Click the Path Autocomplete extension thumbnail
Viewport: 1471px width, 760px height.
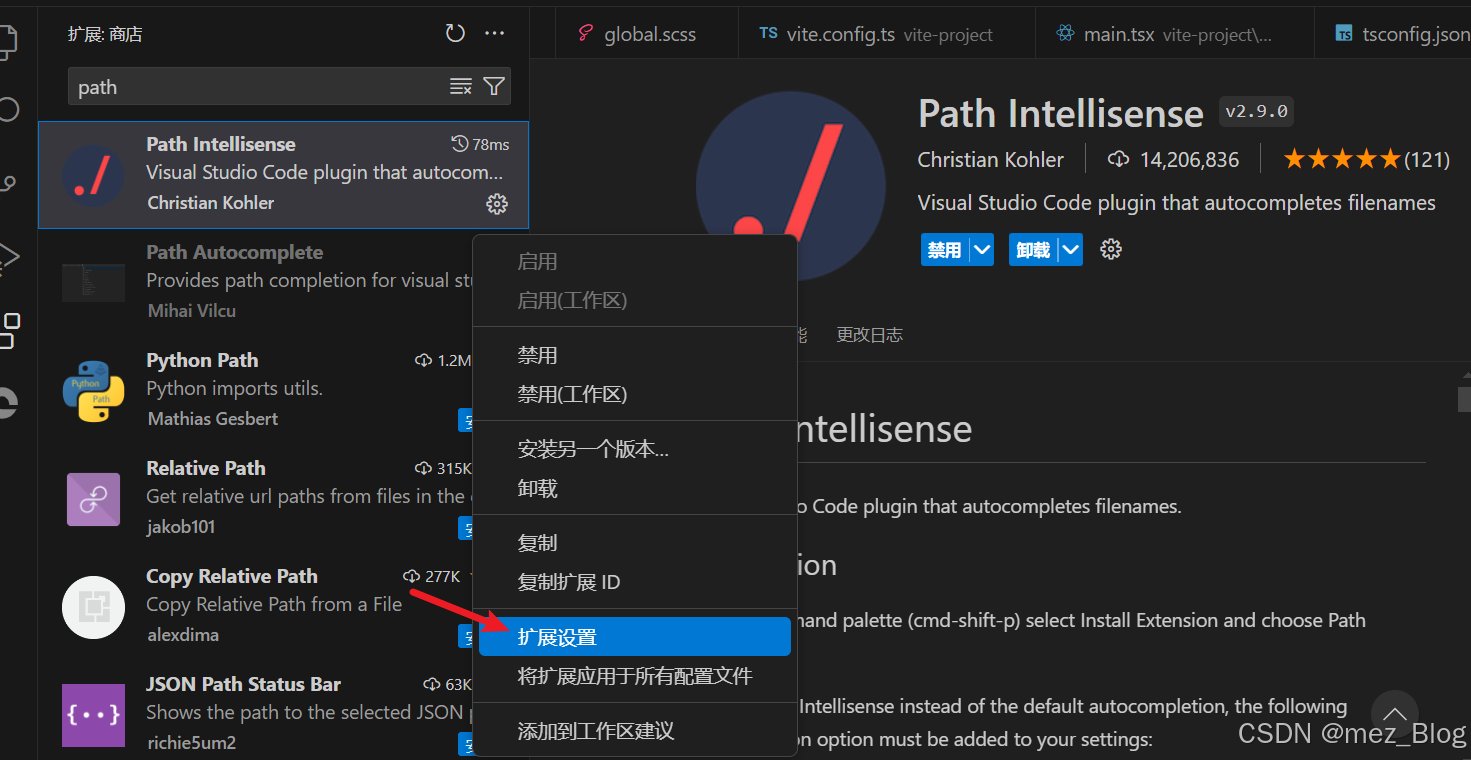[x=93, y=283]
